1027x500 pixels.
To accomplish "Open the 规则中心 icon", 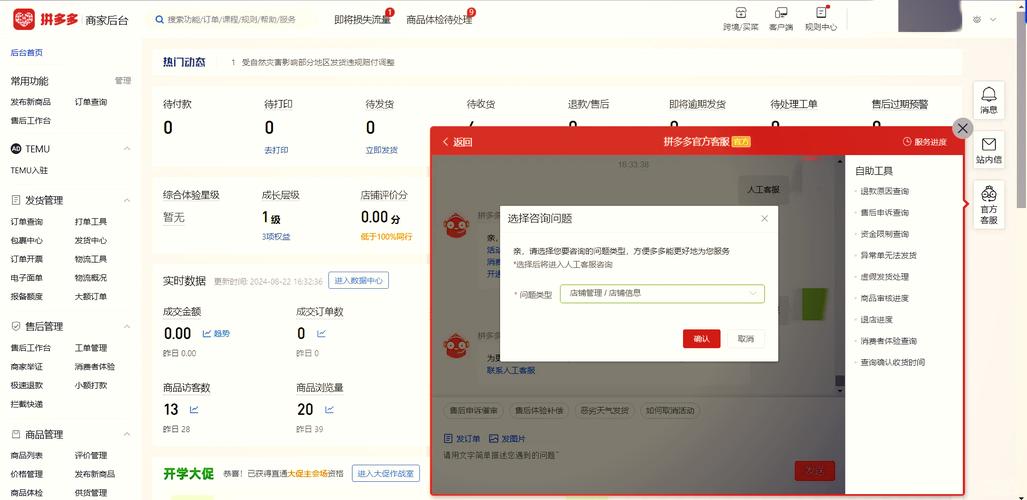I will pos(821,12).
